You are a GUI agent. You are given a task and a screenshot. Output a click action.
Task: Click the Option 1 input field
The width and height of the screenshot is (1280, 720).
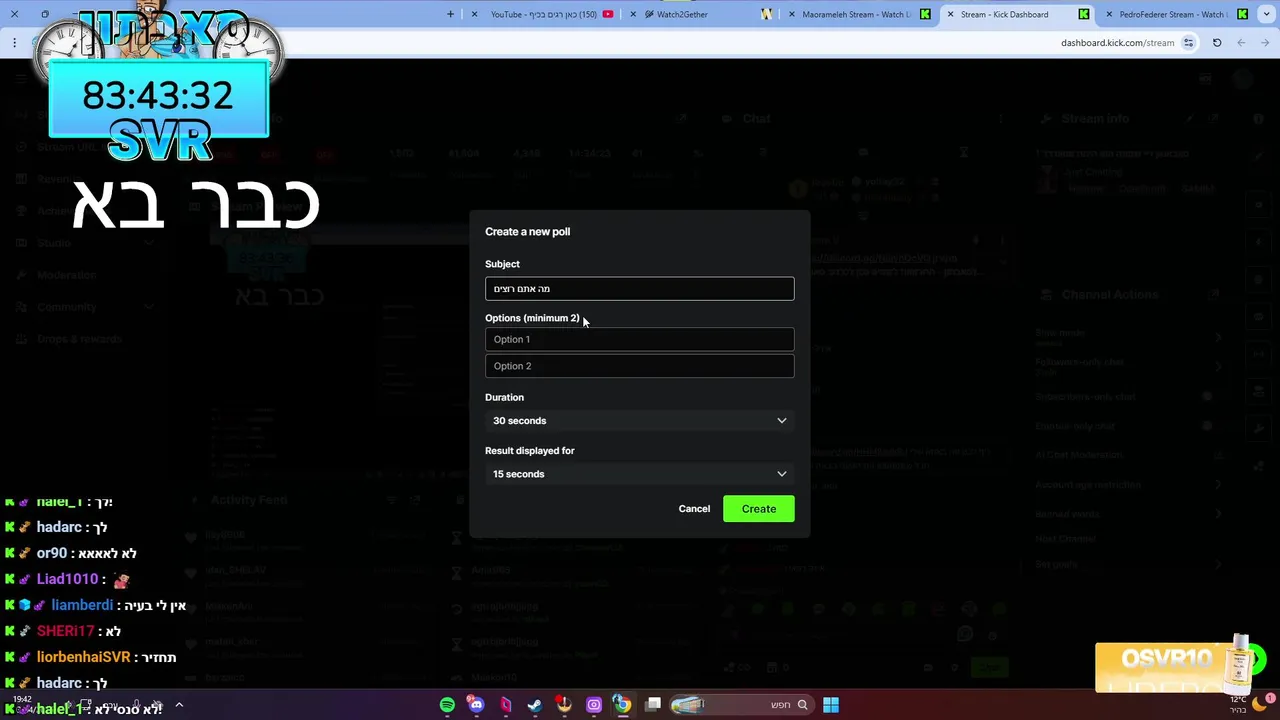[639, 339]
